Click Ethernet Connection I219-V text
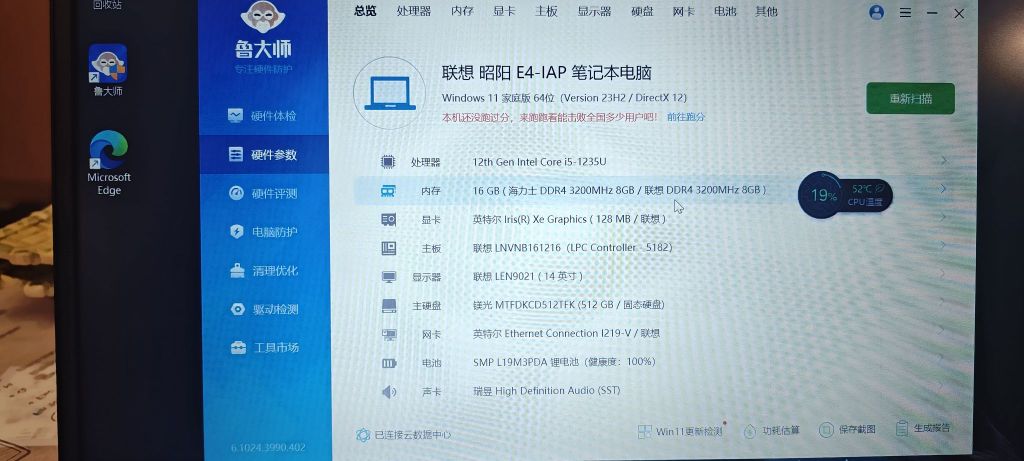Image resolution: width=1024 pixels, height=461 pixels. [x=568, y=334]
